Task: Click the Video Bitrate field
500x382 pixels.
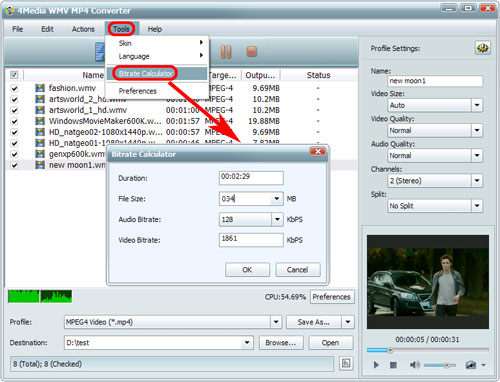Action: 251,240
